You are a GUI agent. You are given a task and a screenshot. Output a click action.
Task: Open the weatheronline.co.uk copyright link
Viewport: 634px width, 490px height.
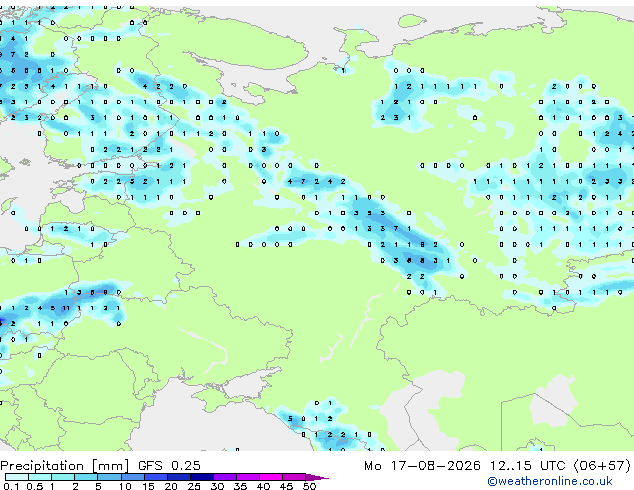pos(550,481)
